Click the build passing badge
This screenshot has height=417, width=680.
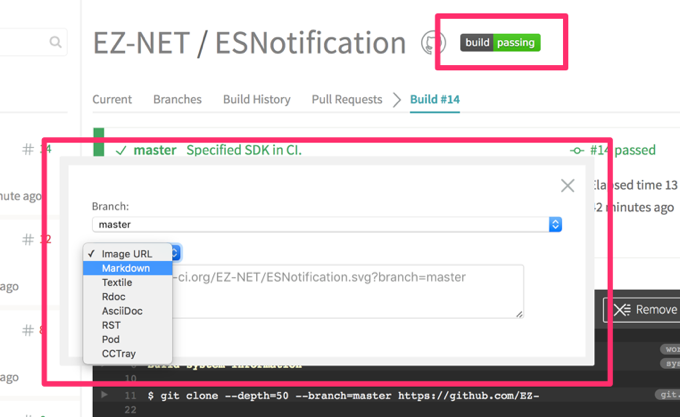(500, 42)
